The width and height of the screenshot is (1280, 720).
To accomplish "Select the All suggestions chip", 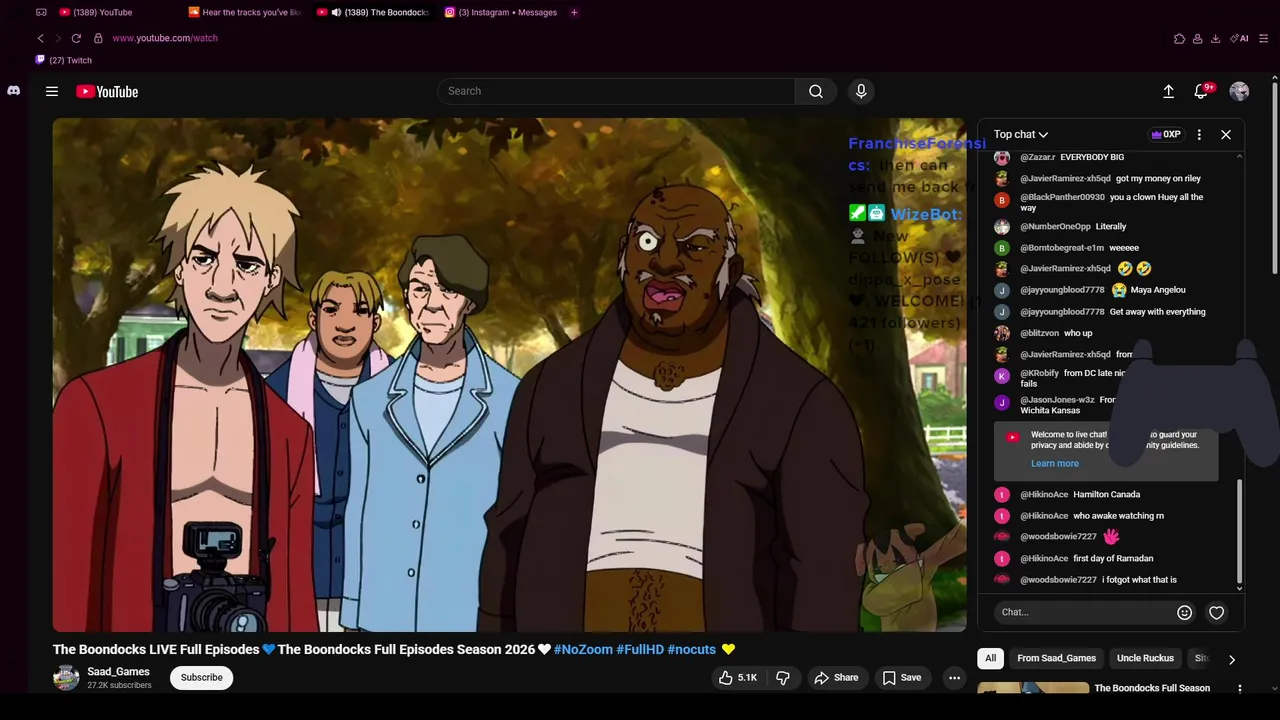I will 990,658.
